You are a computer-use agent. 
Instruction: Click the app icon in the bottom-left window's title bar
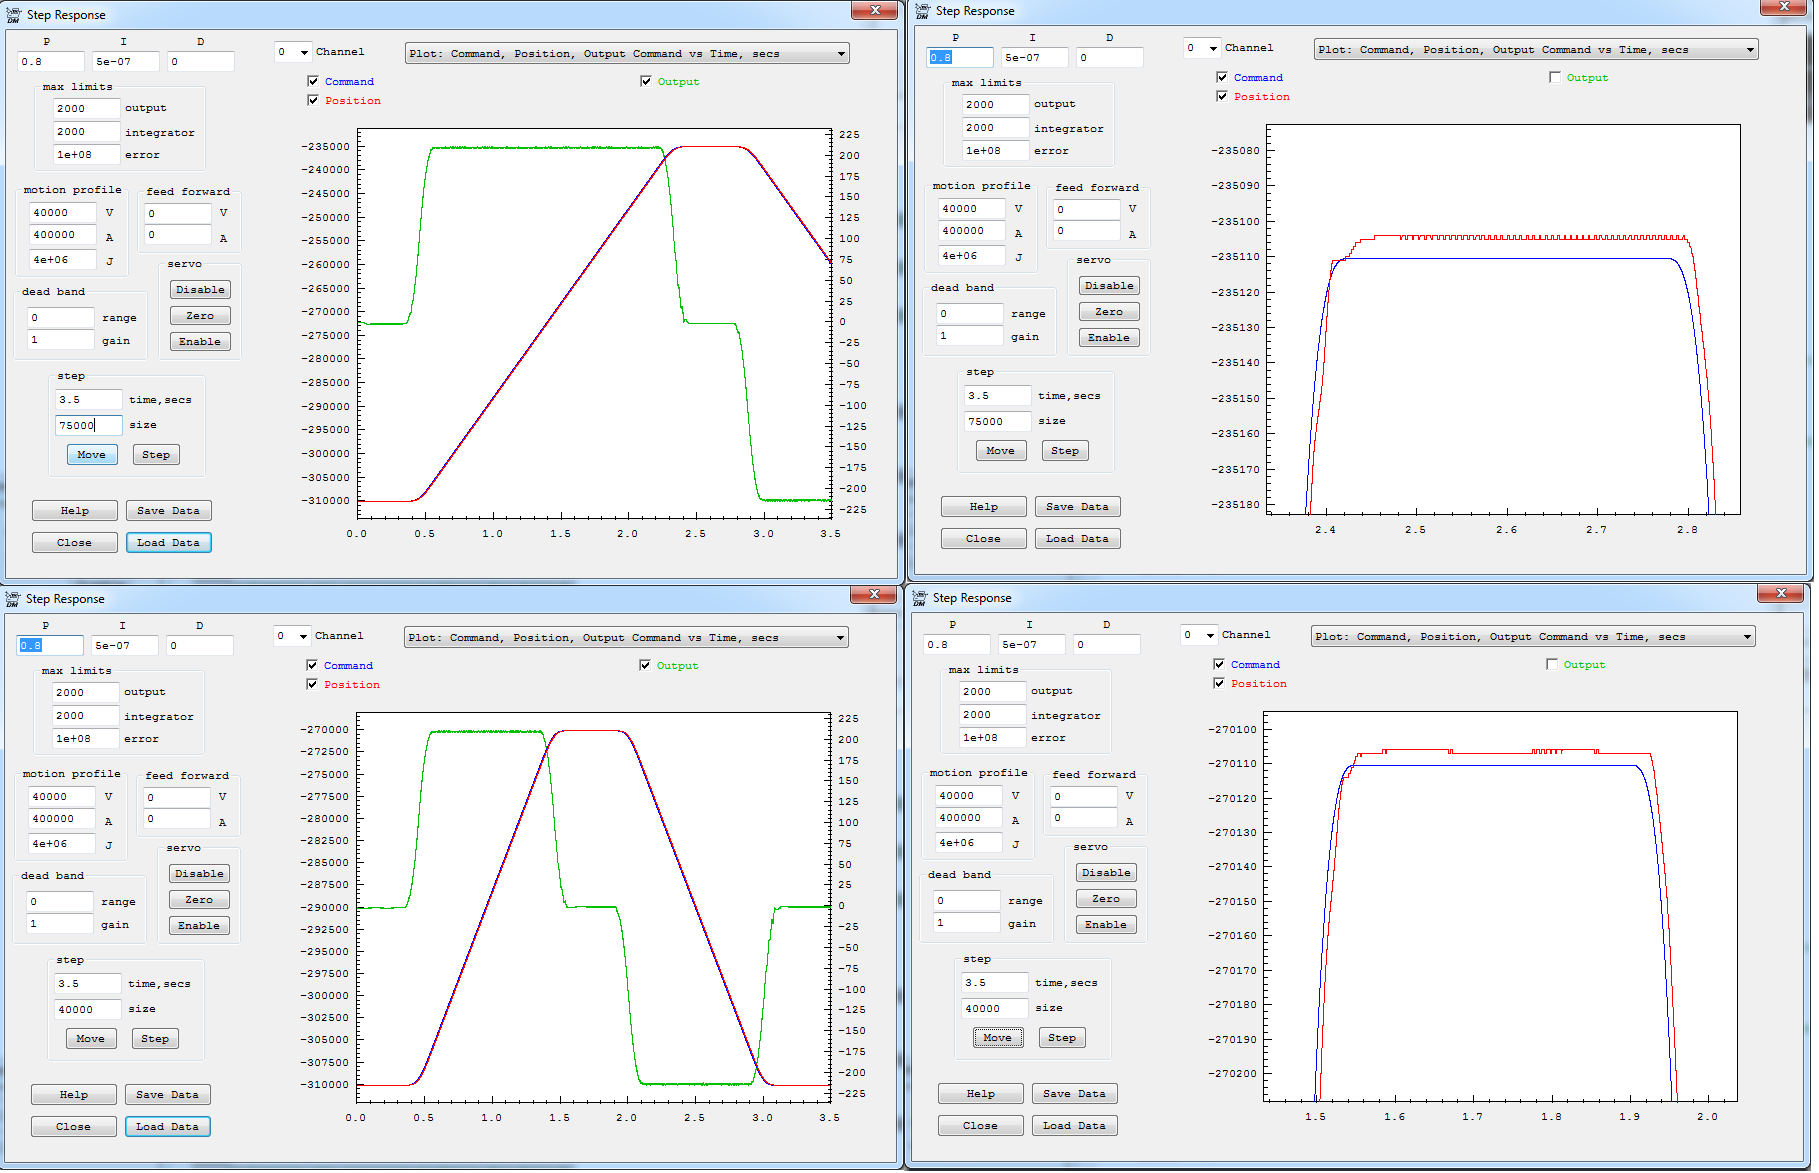pos(13,599)
